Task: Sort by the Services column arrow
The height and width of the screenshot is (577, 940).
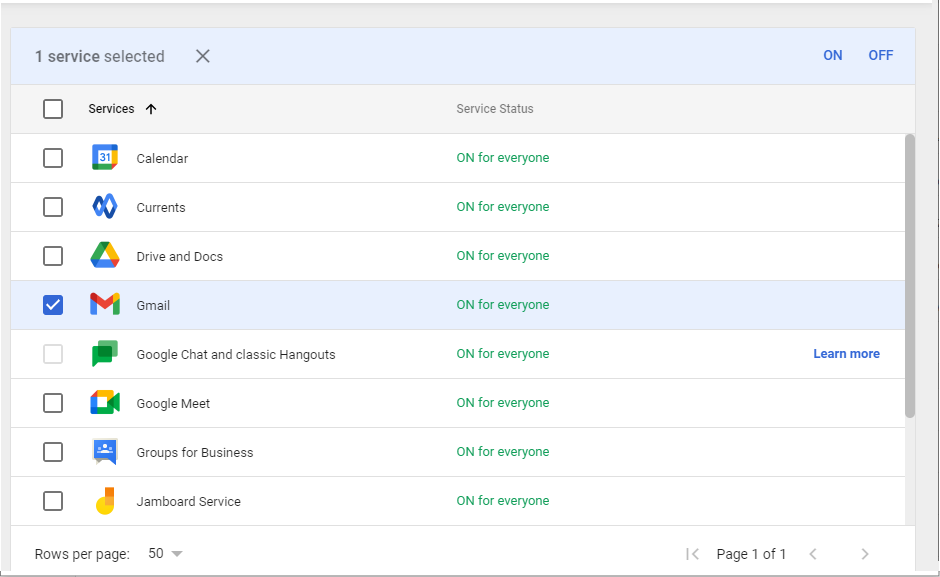Action: 151,109
